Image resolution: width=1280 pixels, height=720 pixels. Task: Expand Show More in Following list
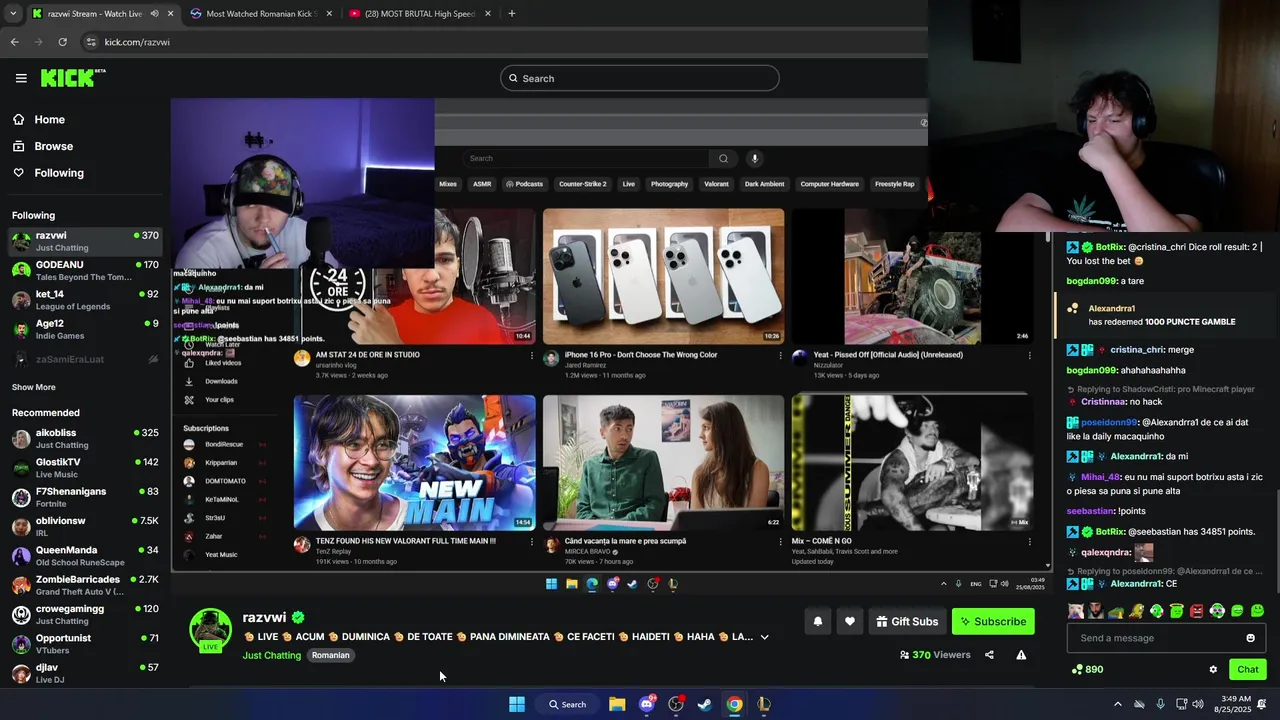tap(34, 387)
